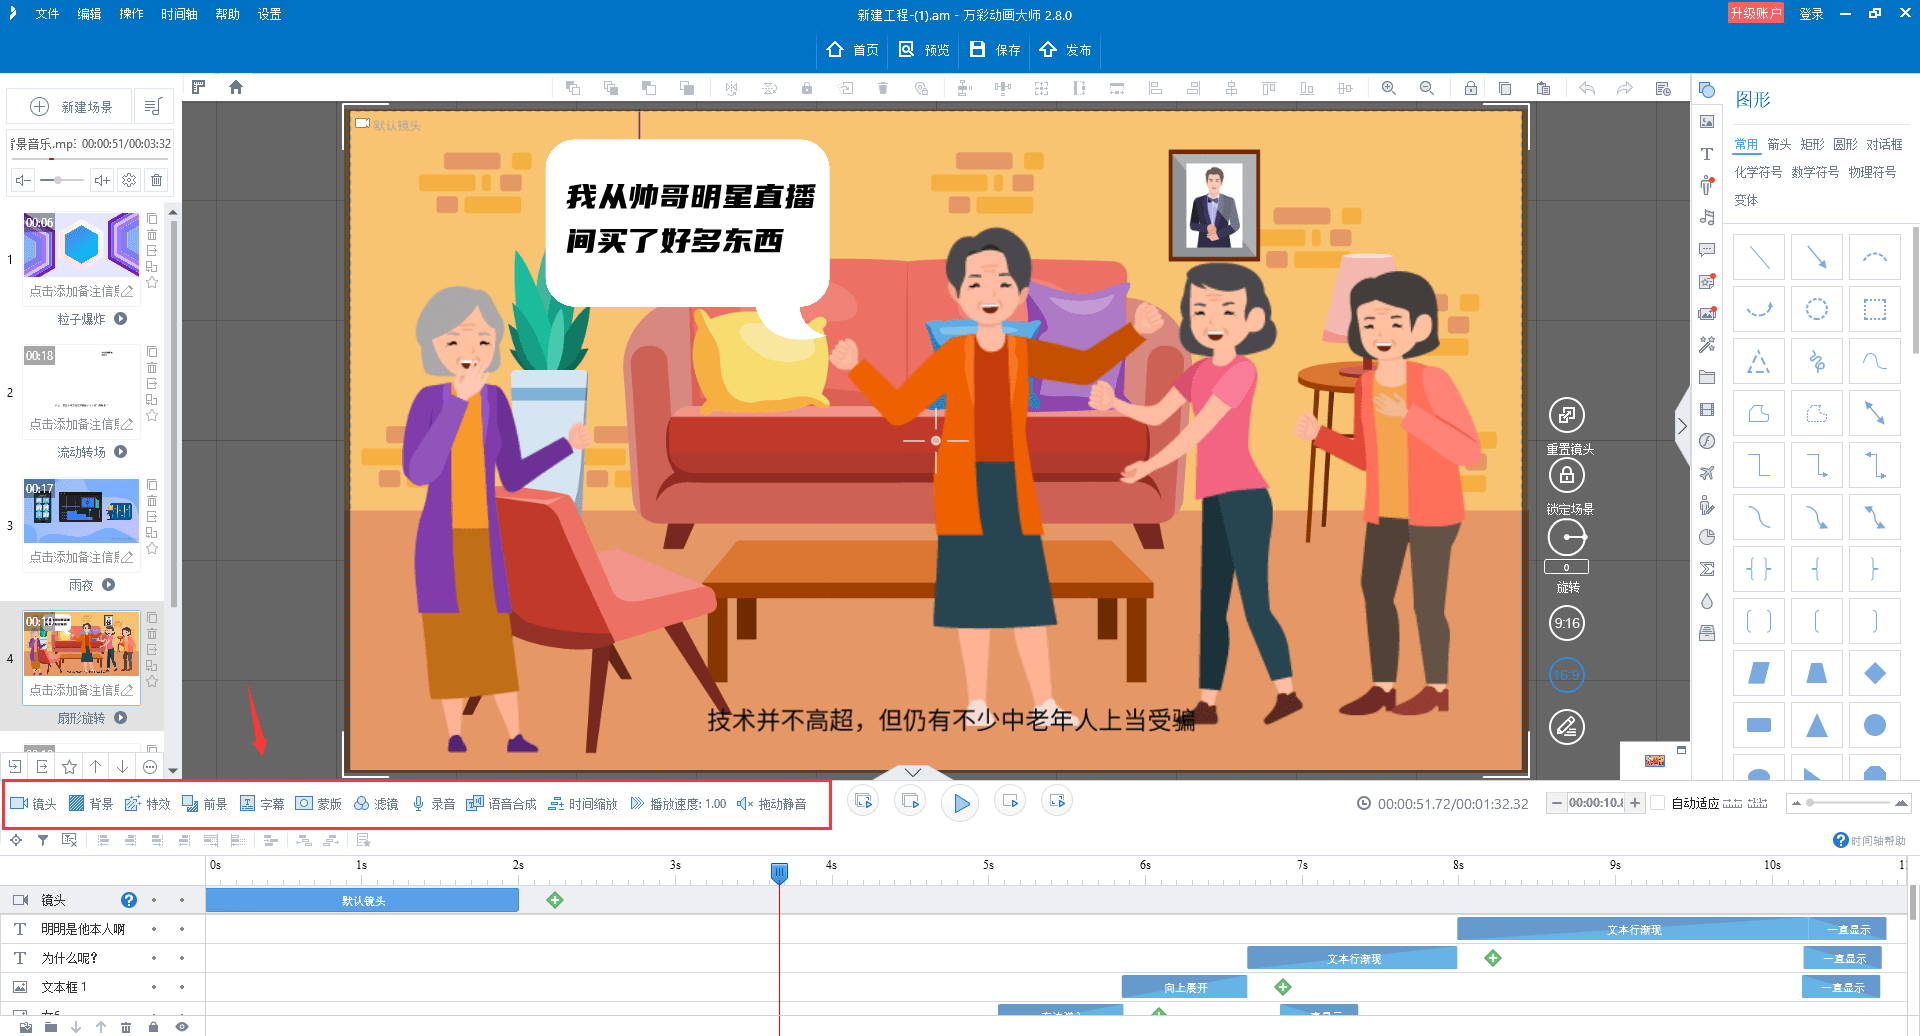The width and height of the screenshot is (1920, 1036).
Task: Open the text tool in right sidebar
Action: click(x=1707, y=154)
